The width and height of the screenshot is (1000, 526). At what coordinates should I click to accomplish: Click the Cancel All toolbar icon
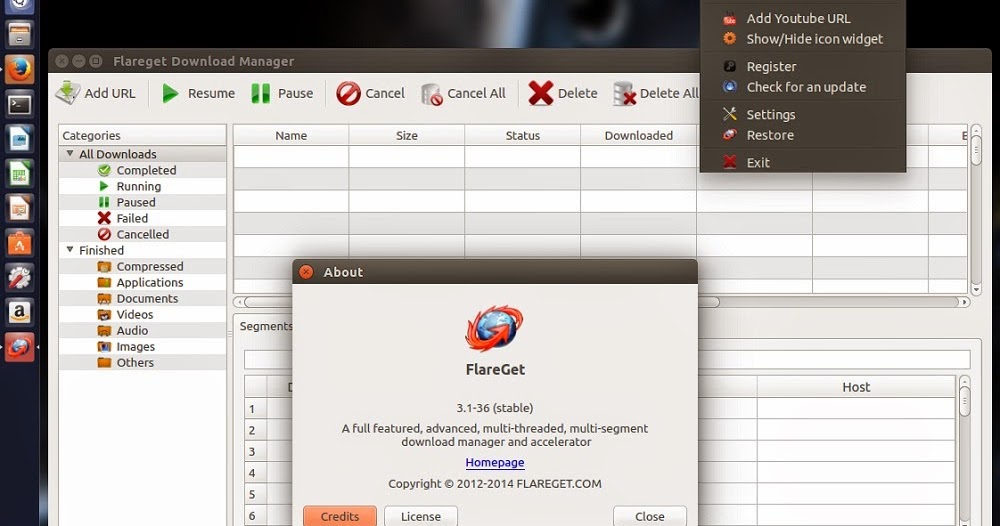[431, 94]
